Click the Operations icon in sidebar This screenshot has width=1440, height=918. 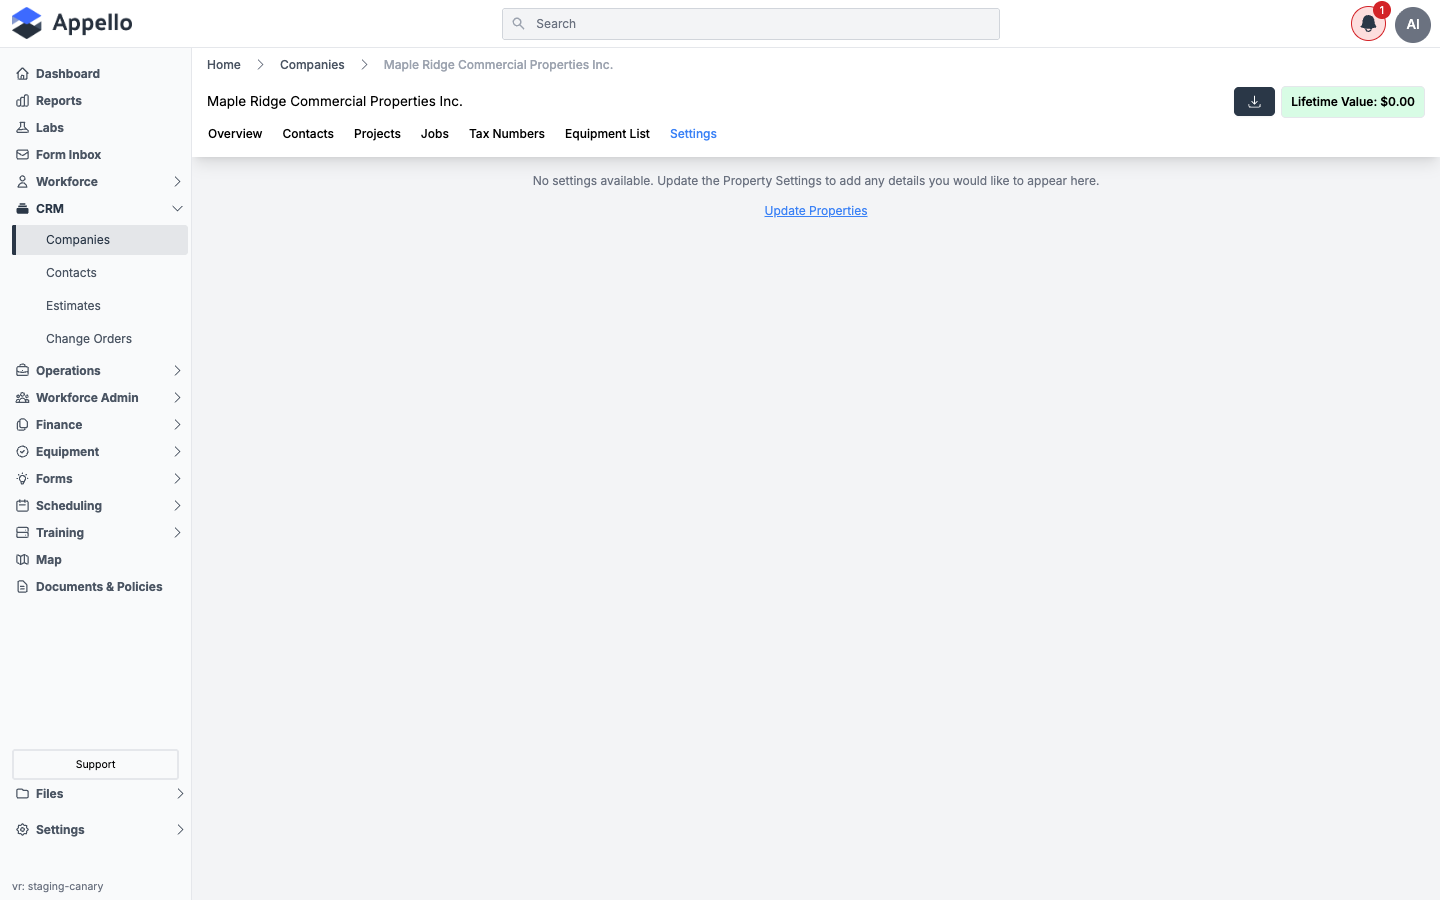22,371
